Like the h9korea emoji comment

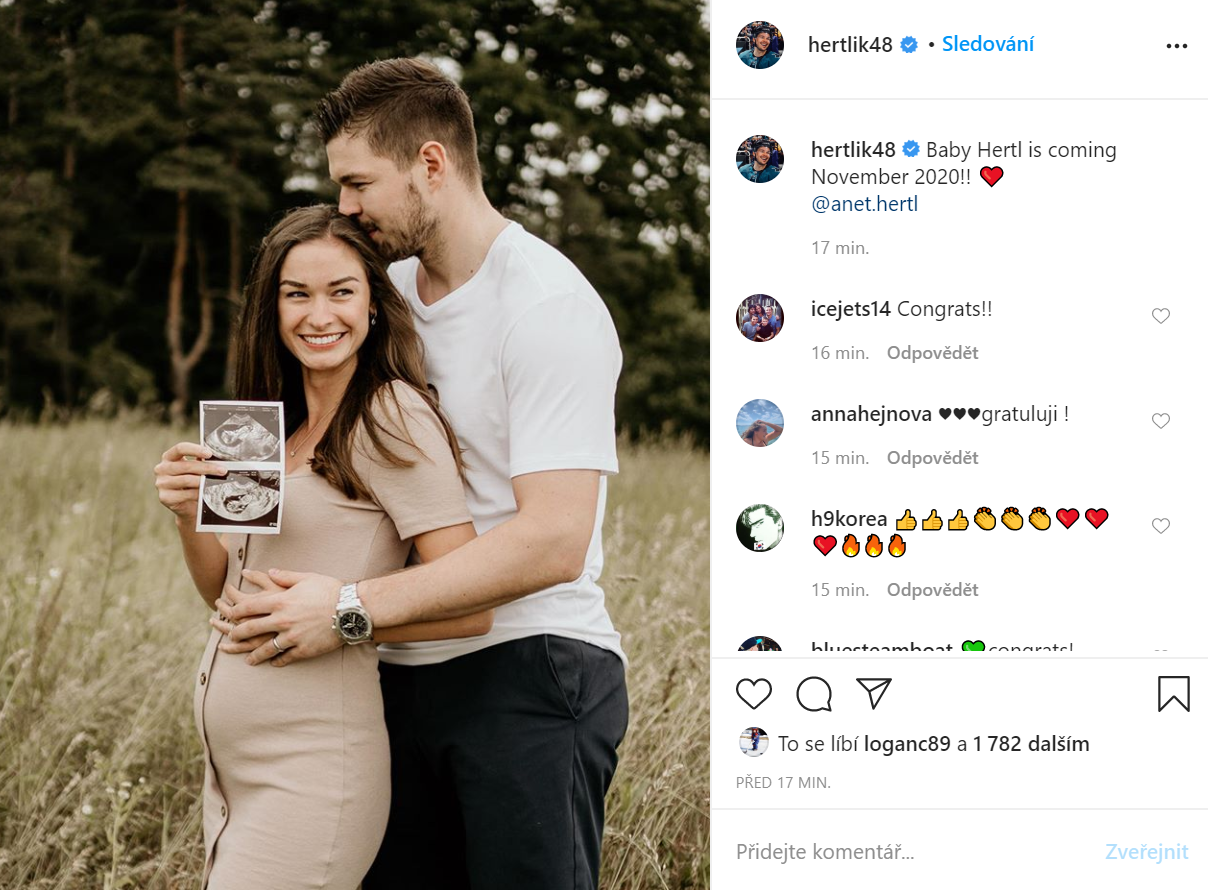(x=1161, y=526)
